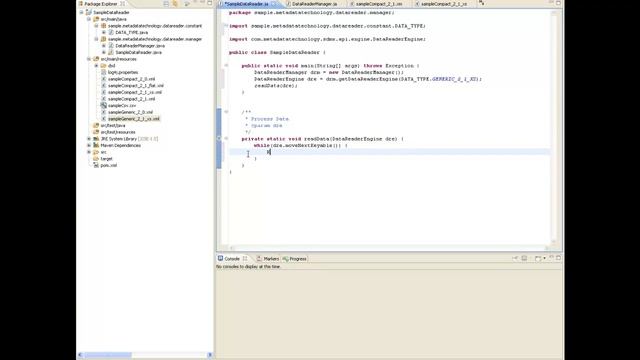640x360 pixels.
Task: Click the pom.xml file icon
Action: tap(96, 165)
